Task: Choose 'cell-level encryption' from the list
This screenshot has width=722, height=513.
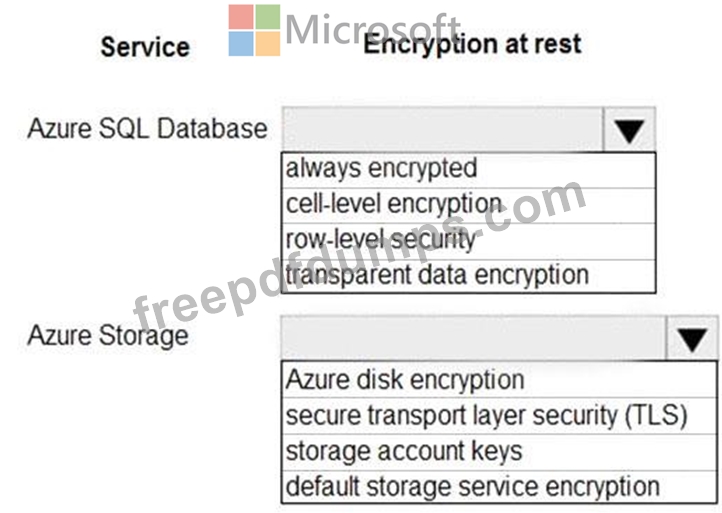Action: 468,205
